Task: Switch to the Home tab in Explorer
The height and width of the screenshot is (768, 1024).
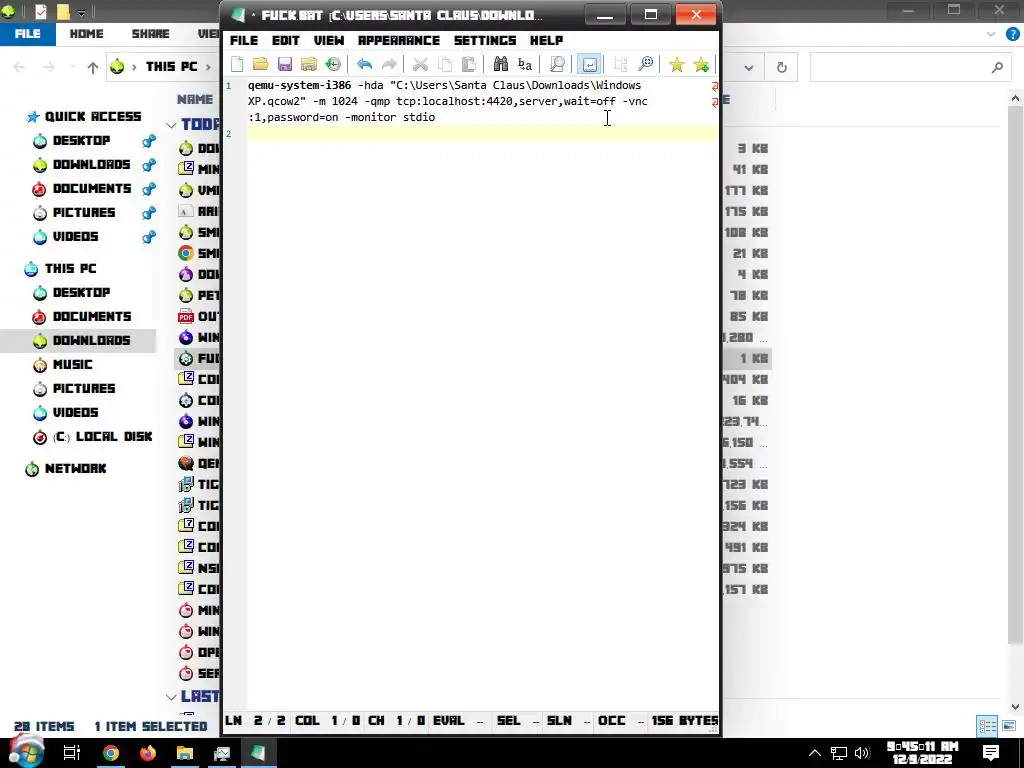Action: click(x=86, y=34)
